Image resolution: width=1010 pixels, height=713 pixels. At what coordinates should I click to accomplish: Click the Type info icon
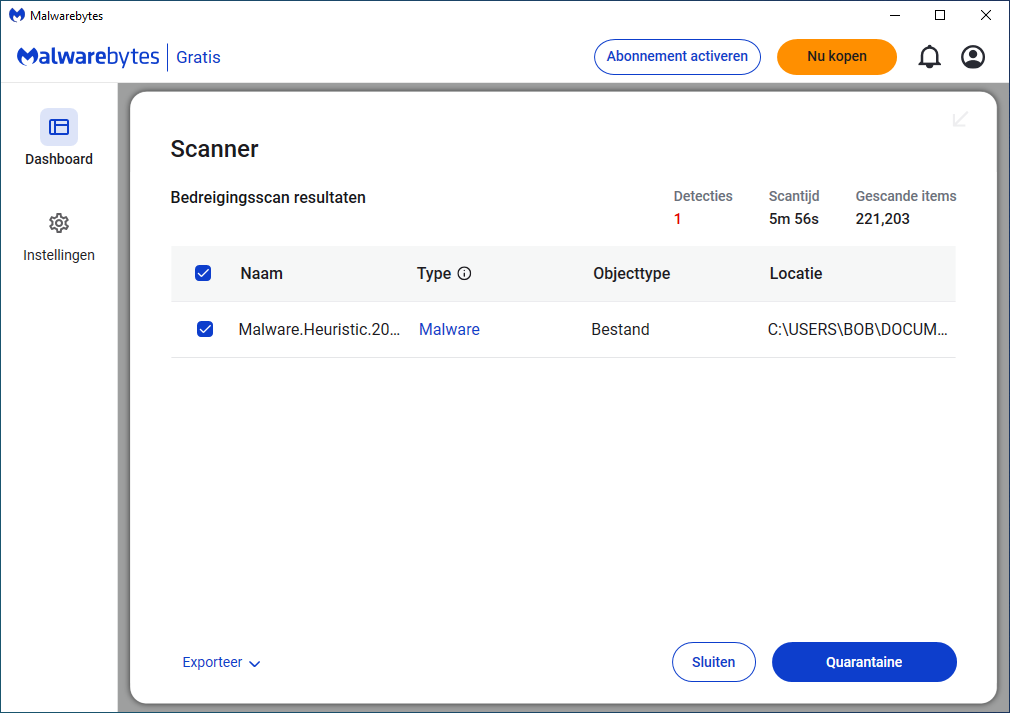point(464,274)
